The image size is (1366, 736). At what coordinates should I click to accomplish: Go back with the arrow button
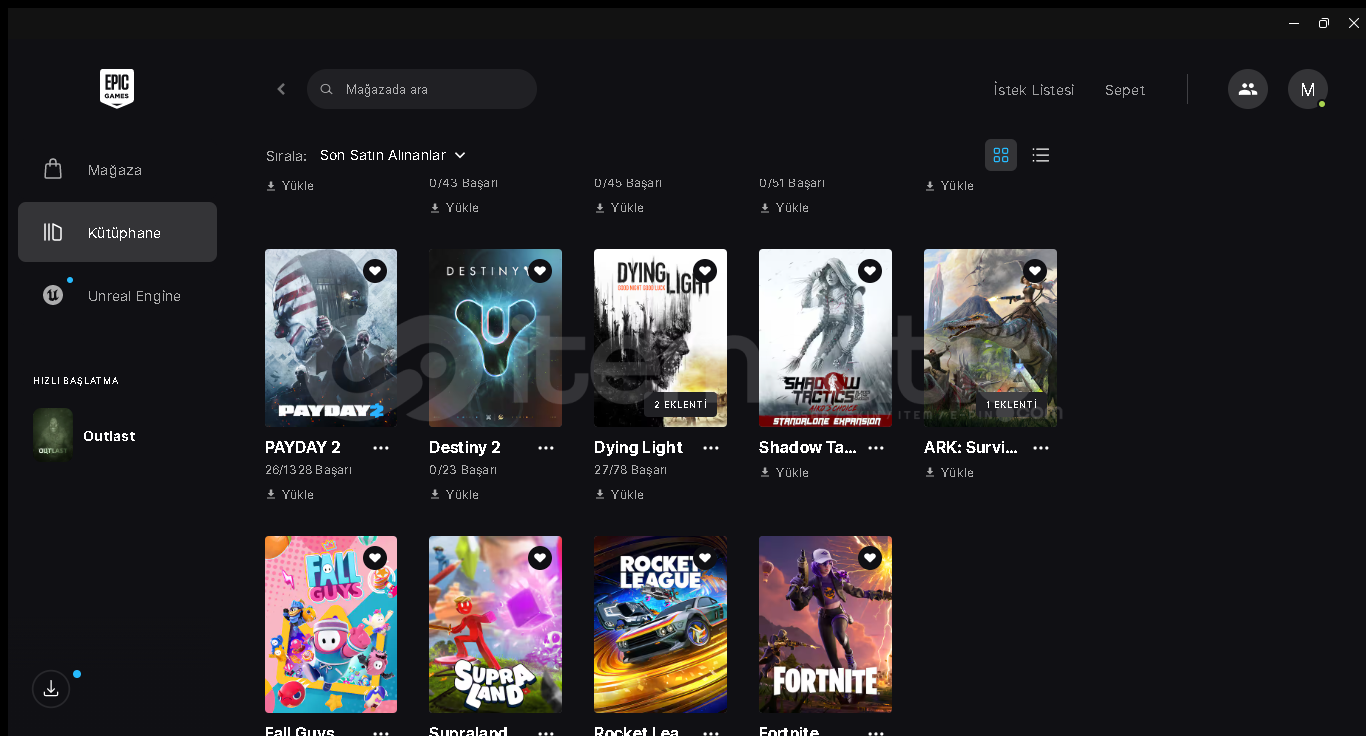click(281, 89)
